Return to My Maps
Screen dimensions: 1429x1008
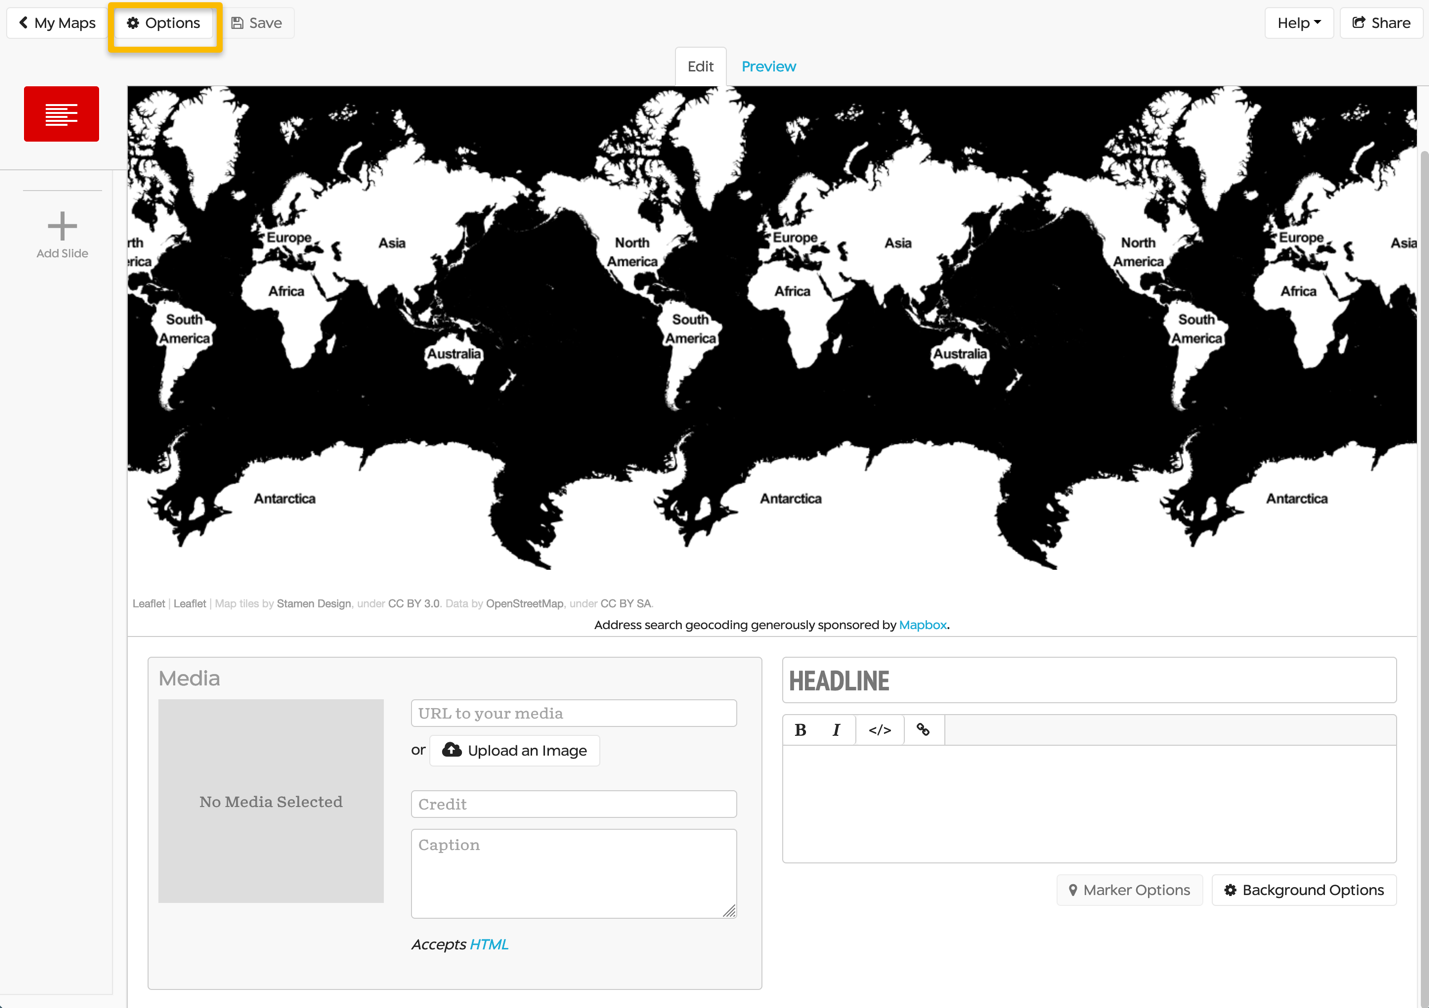(x=56, y=22)
